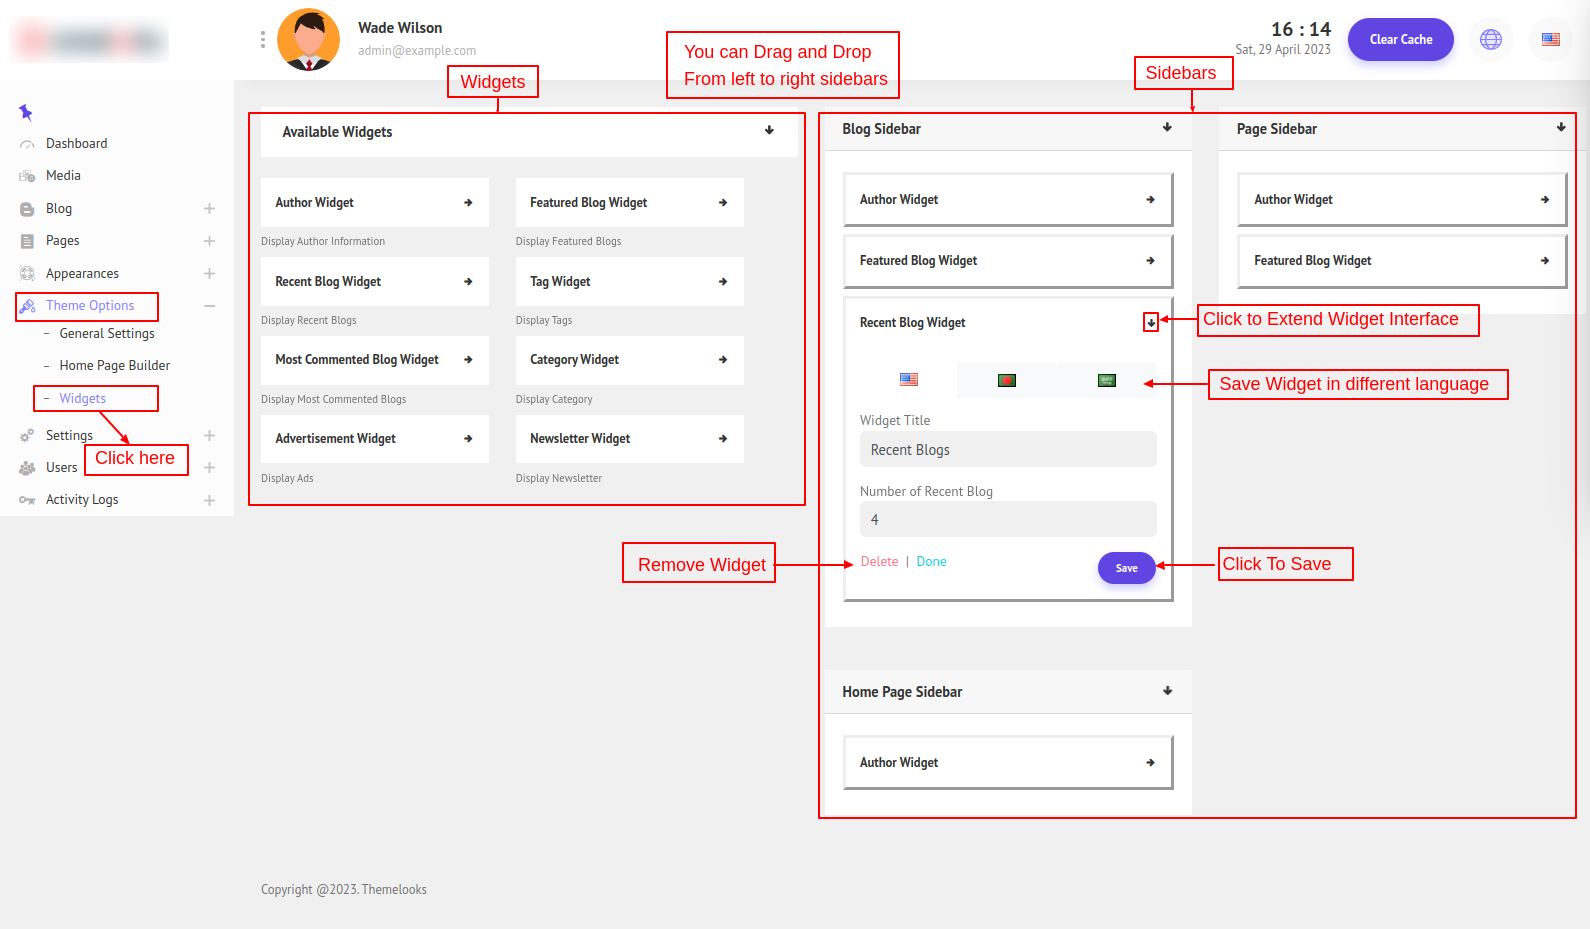
Task: Click the Delete link to remove widget
Action: (x=879, y=562)
